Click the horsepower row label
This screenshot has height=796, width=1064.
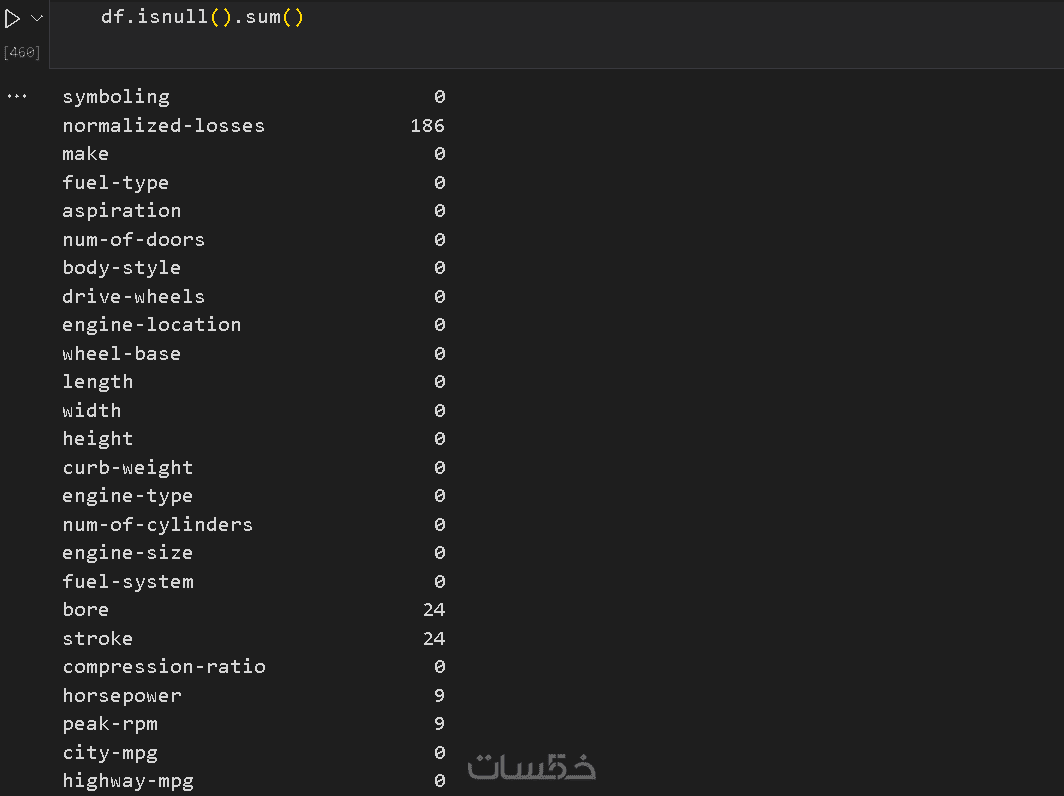click(x=121, y=696)
